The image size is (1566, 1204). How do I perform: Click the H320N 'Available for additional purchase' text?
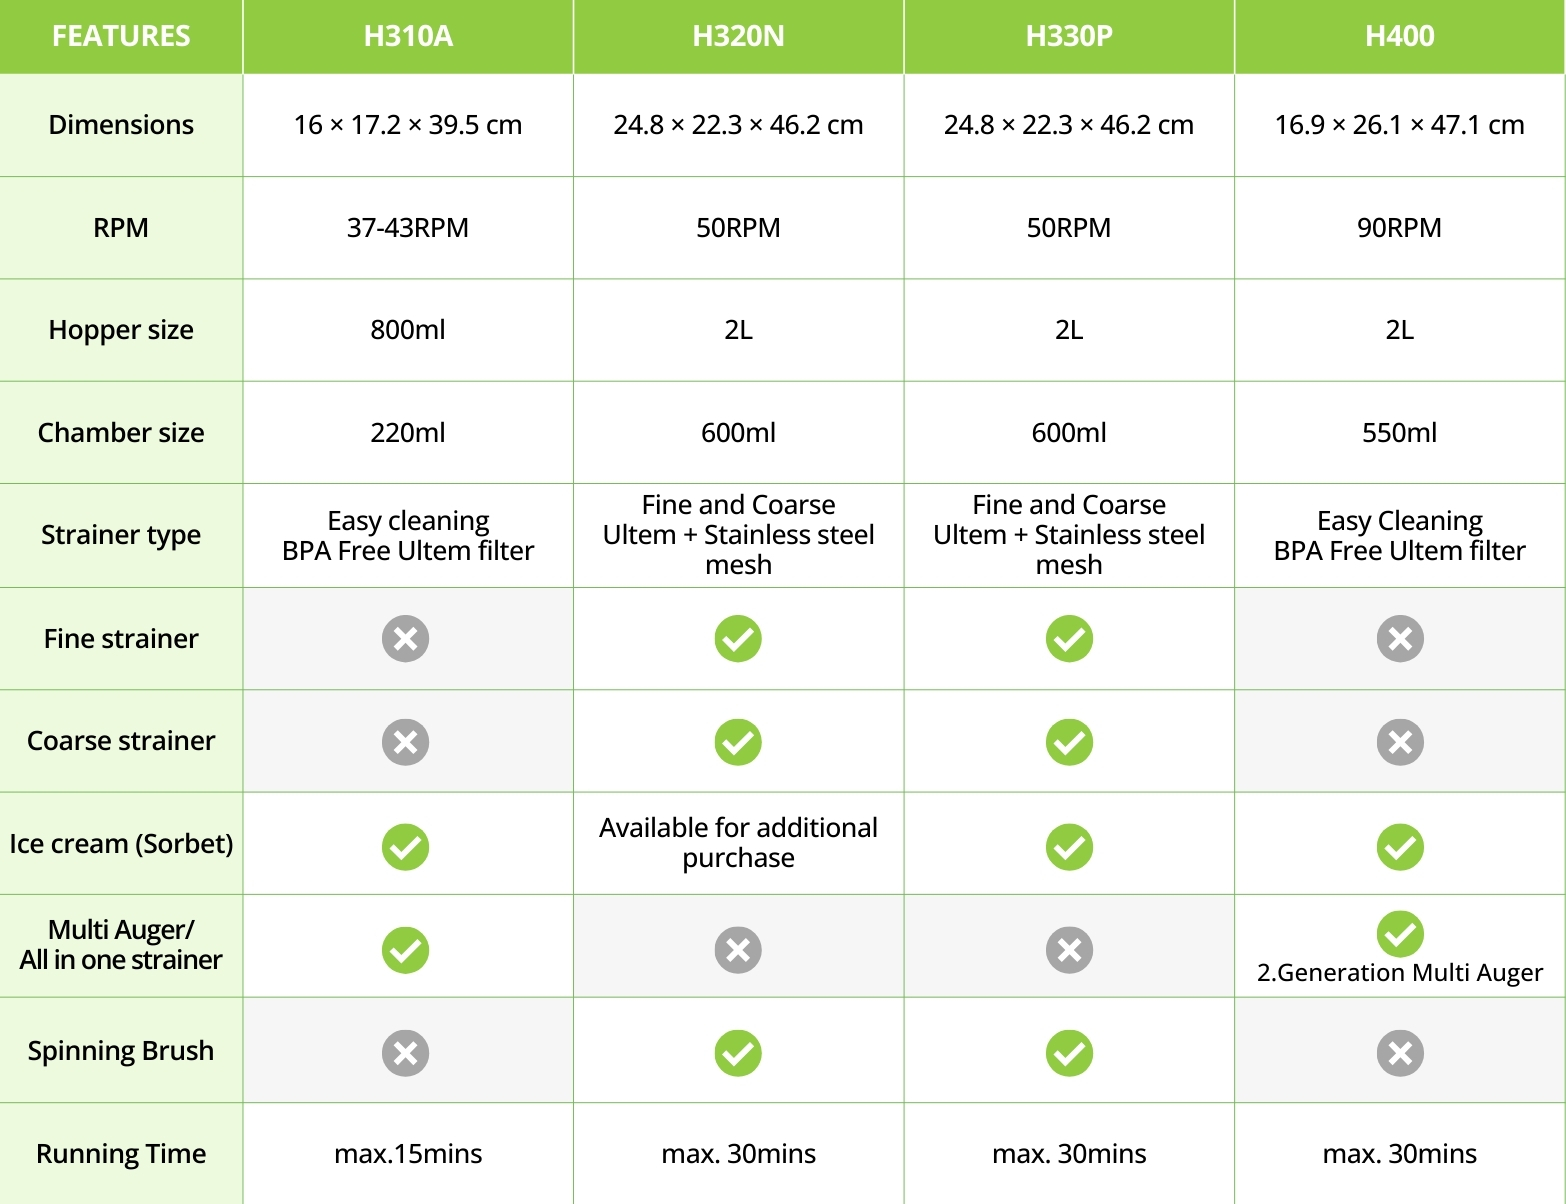tap(738, 843)
